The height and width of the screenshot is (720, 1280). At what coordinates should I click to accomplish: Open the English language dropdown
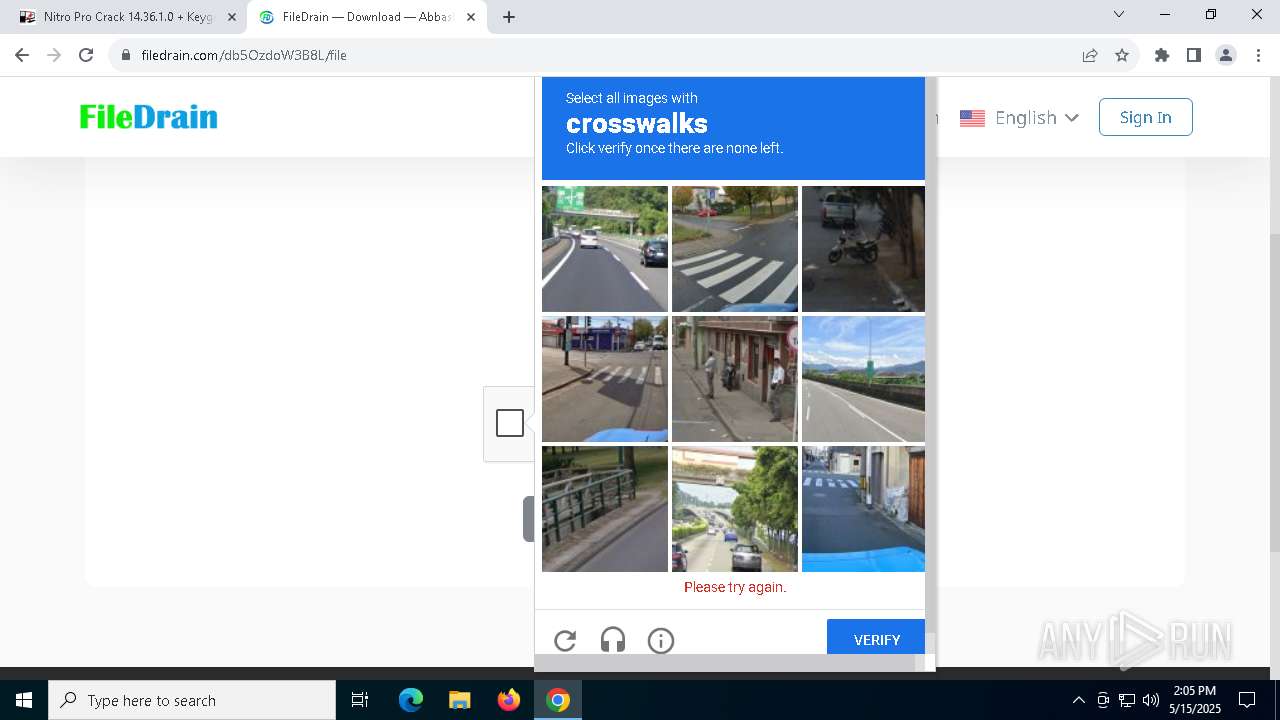point(1019,117)
